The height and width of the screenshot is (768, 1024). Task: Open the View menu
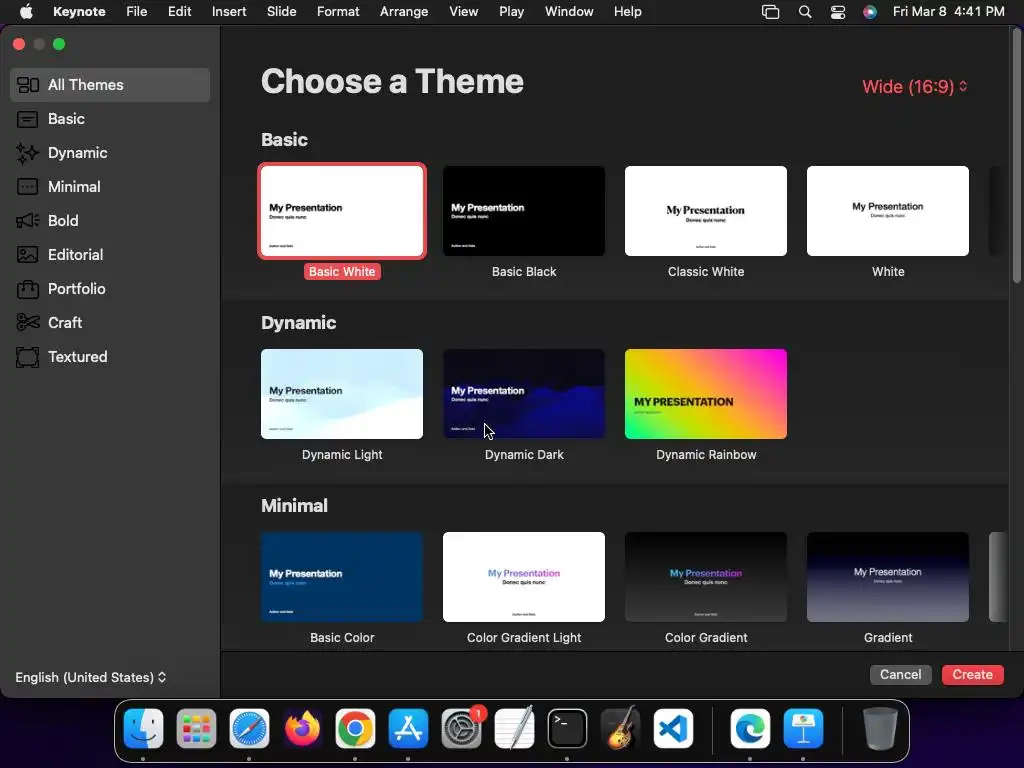tap(463, 12)
